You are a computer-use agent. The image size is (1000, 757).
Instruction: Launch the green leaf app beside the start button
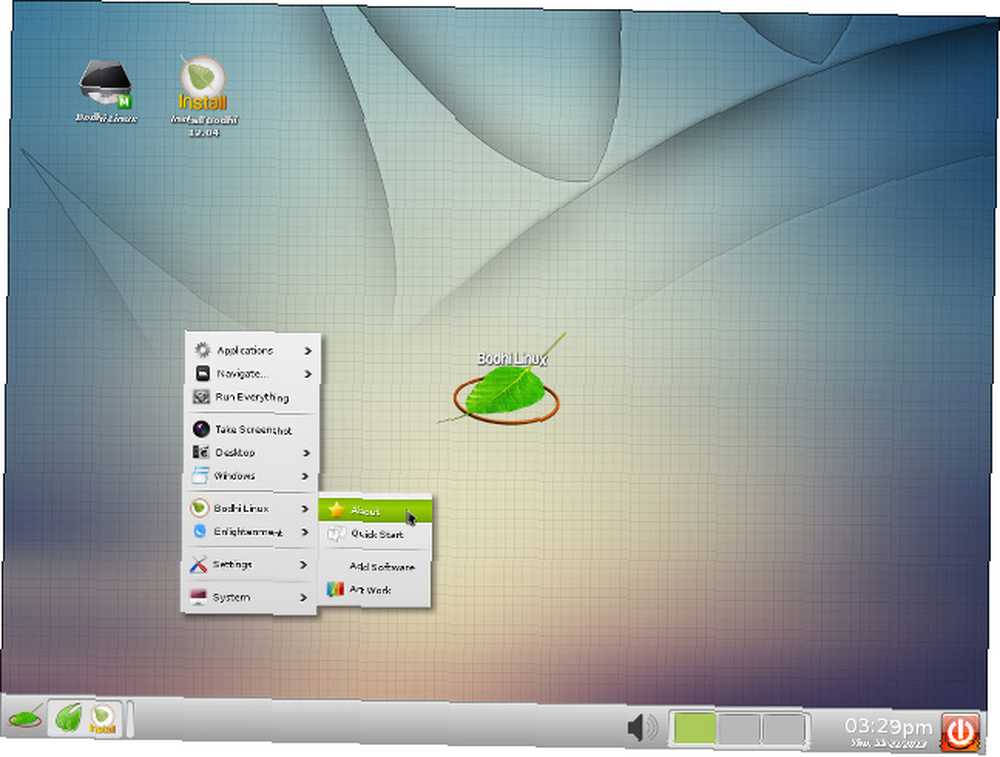click(x=68, y=719)
